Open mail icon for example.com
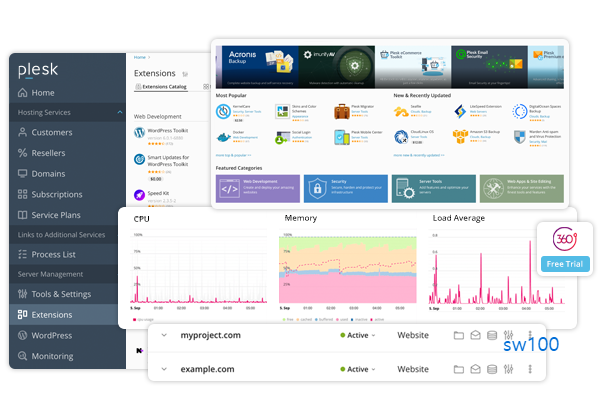 pyautogui.click(x=475, y=369)
